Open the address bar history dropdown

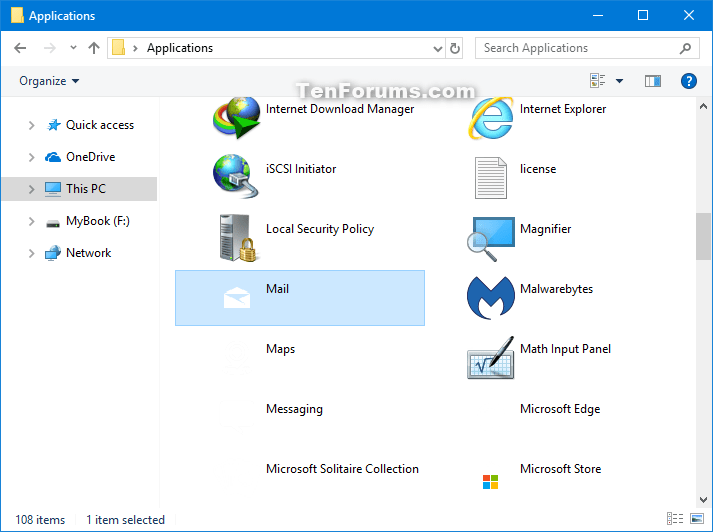tap(437, 48)
